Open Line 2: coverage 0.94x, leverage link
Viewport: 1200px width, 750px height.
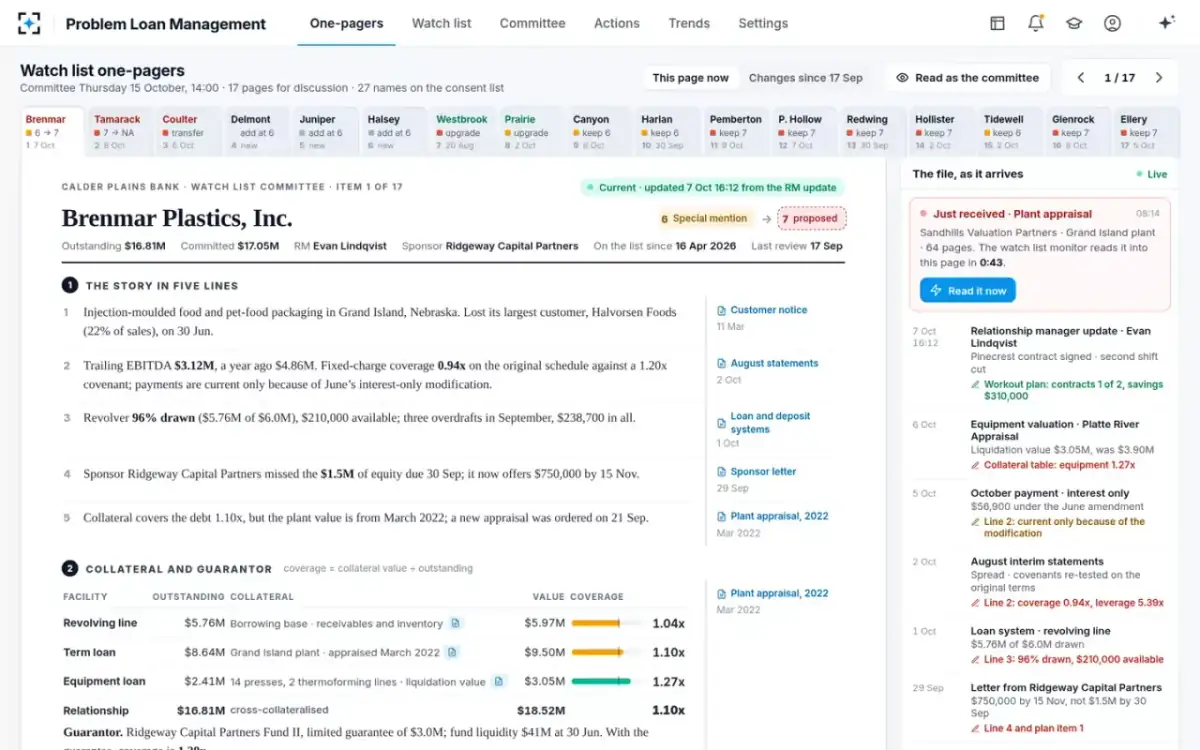tap(1067, 603)
